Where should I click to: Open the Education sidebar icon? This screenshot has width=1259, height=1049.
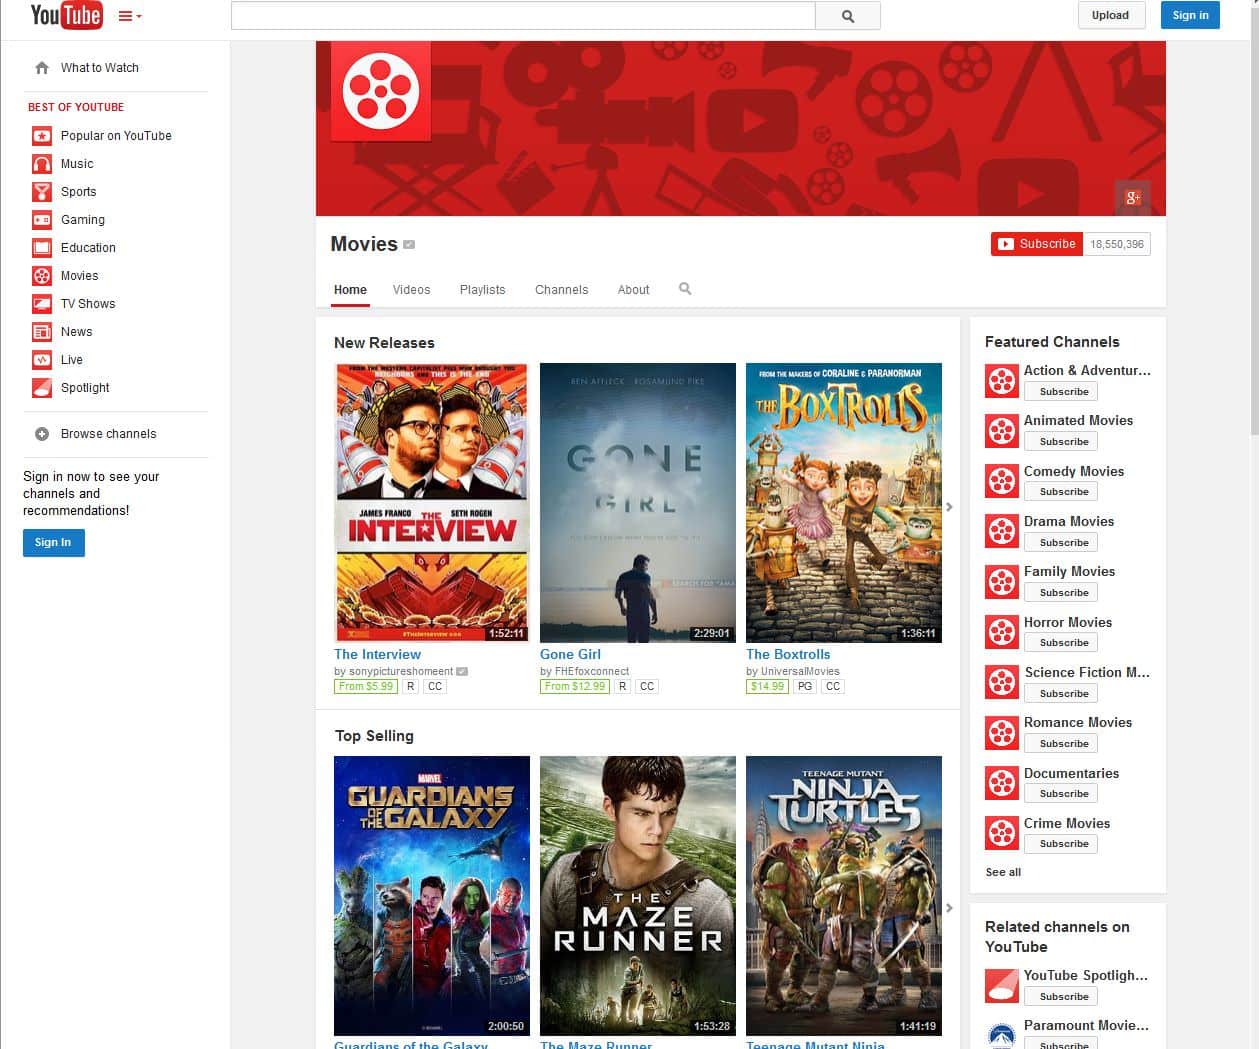coord(42,248)
